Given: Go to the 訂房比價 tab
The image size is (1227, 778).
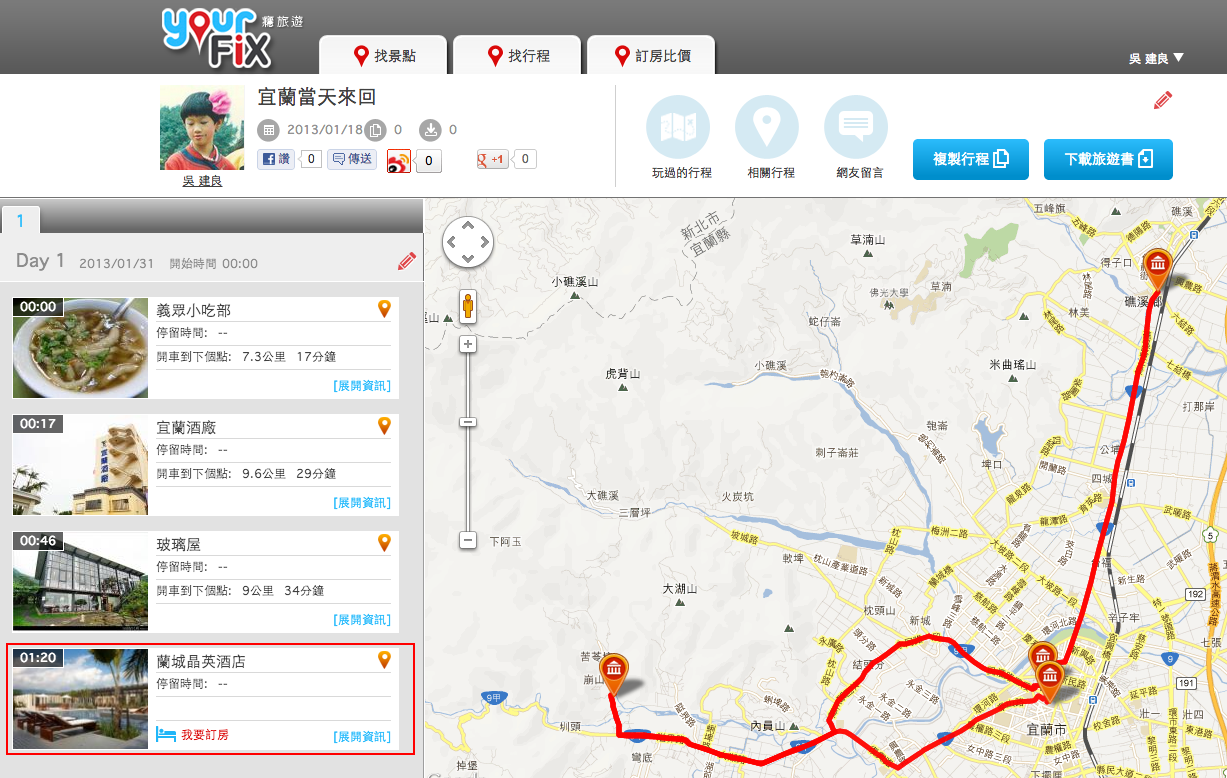Looking at the screenshot, I should click(x=652, y=55).
